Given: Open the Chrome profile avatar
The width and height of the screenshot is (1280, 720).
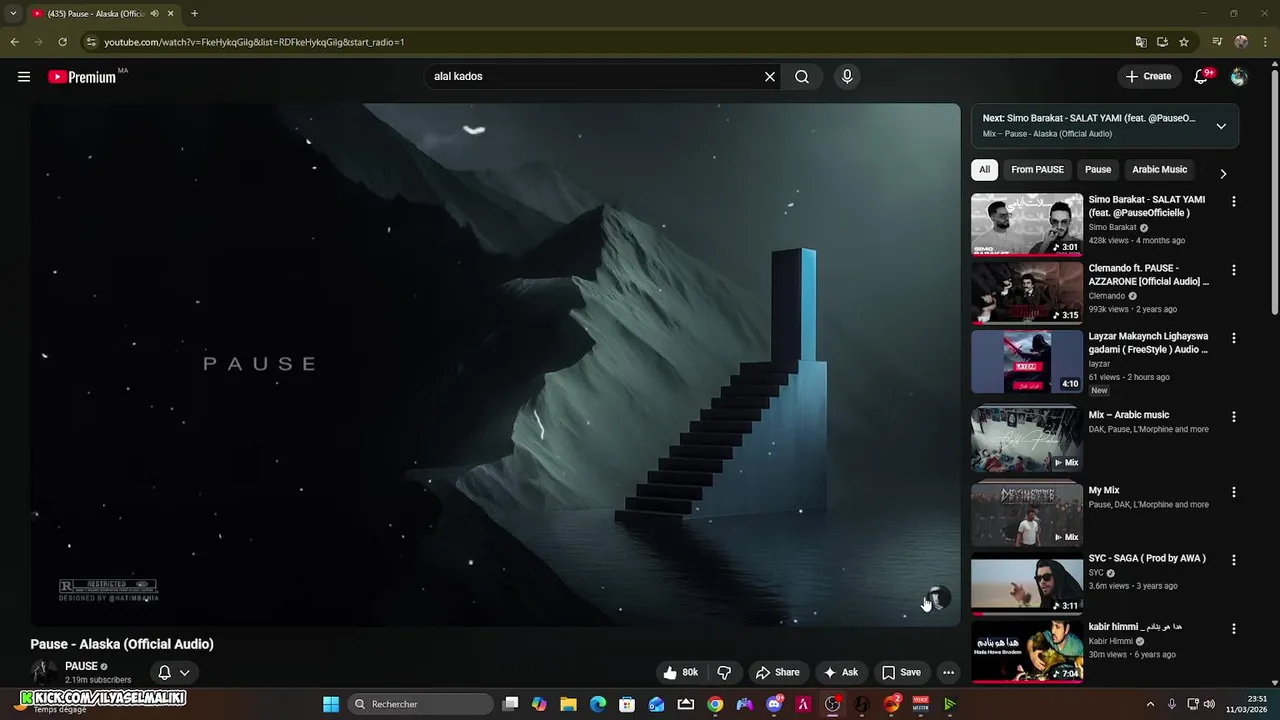Looking at the screenshot, I should [x=1241, y=42].
